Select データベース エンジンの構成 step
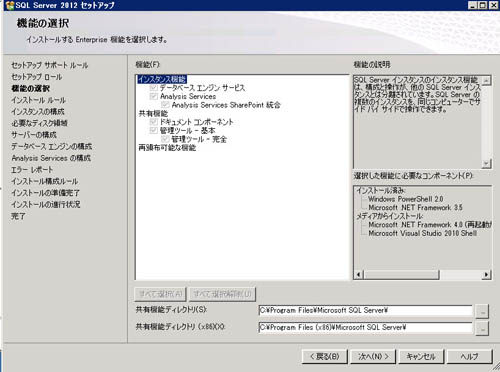This screenshot has width=500, height=372. pos(52,147)
